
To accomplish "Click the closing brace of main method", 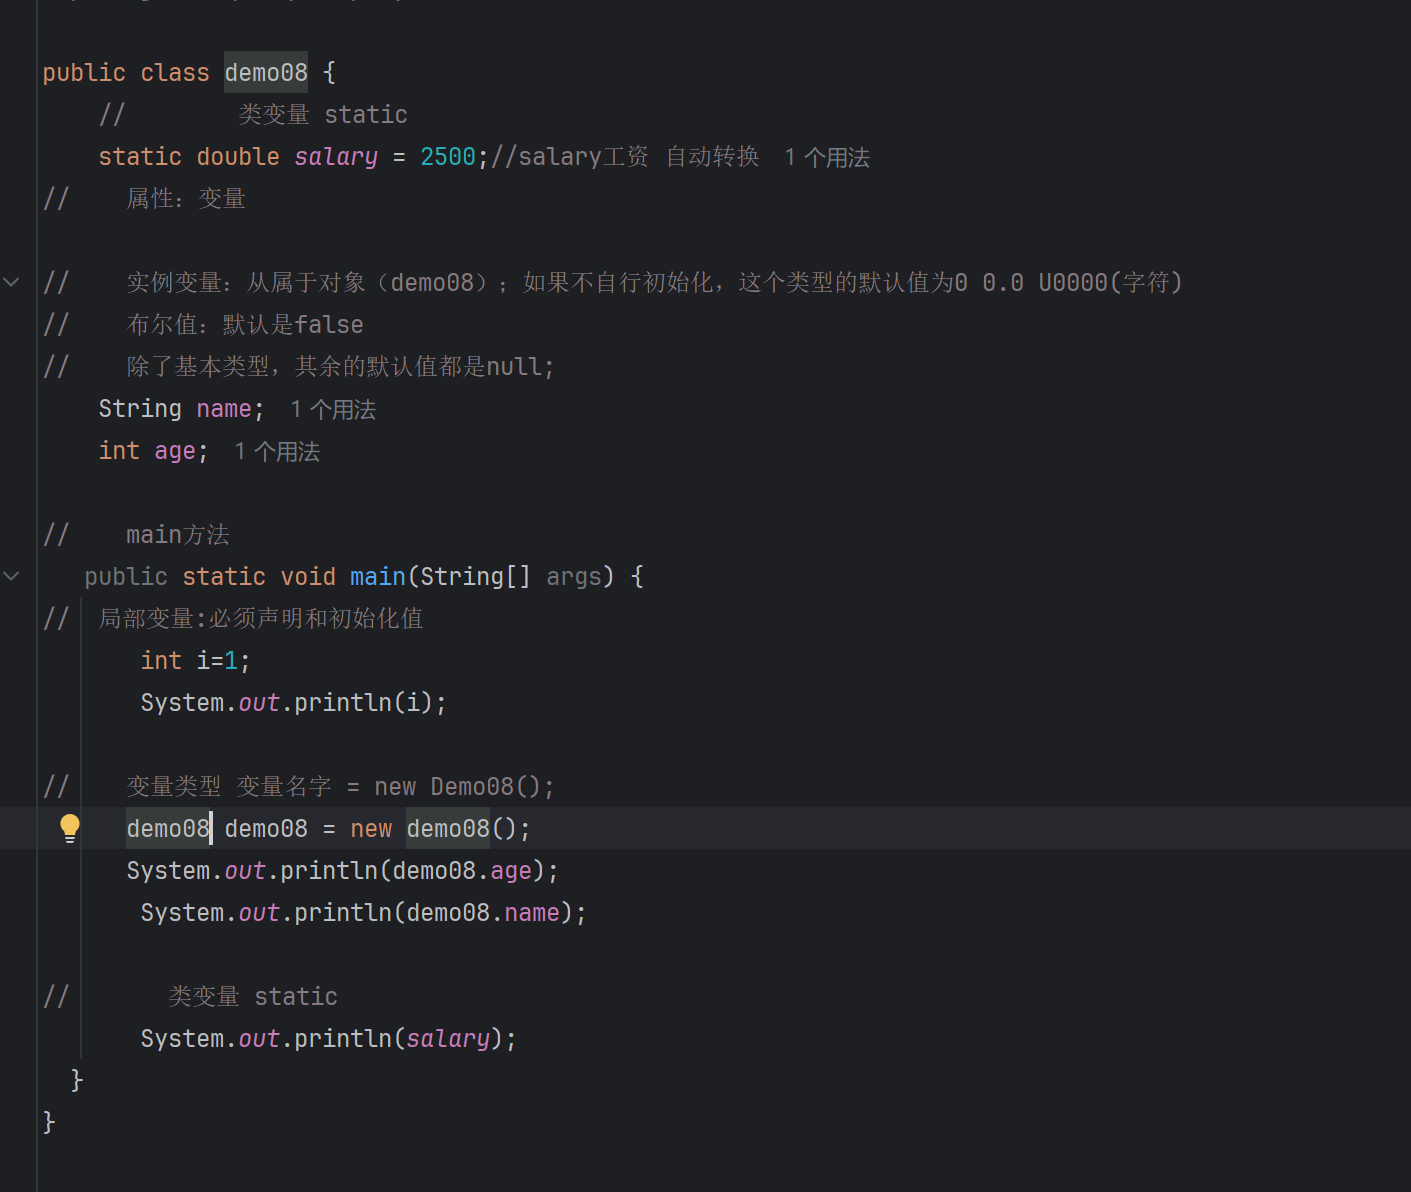I will pos(77,1080).
